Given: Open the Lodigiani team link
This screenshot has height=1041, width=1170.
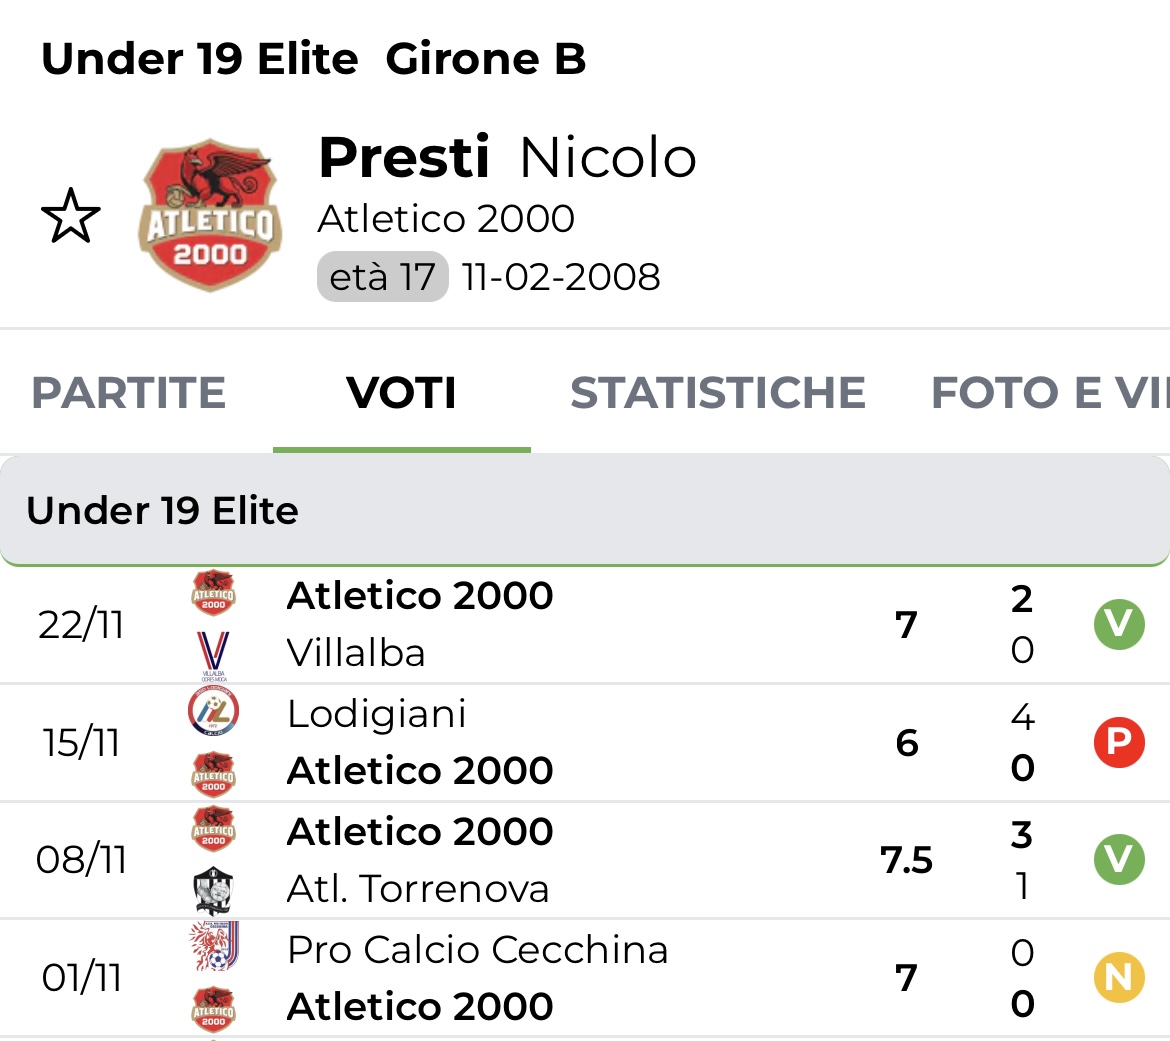Looking at the screenshot, I should tap(376, 714).
